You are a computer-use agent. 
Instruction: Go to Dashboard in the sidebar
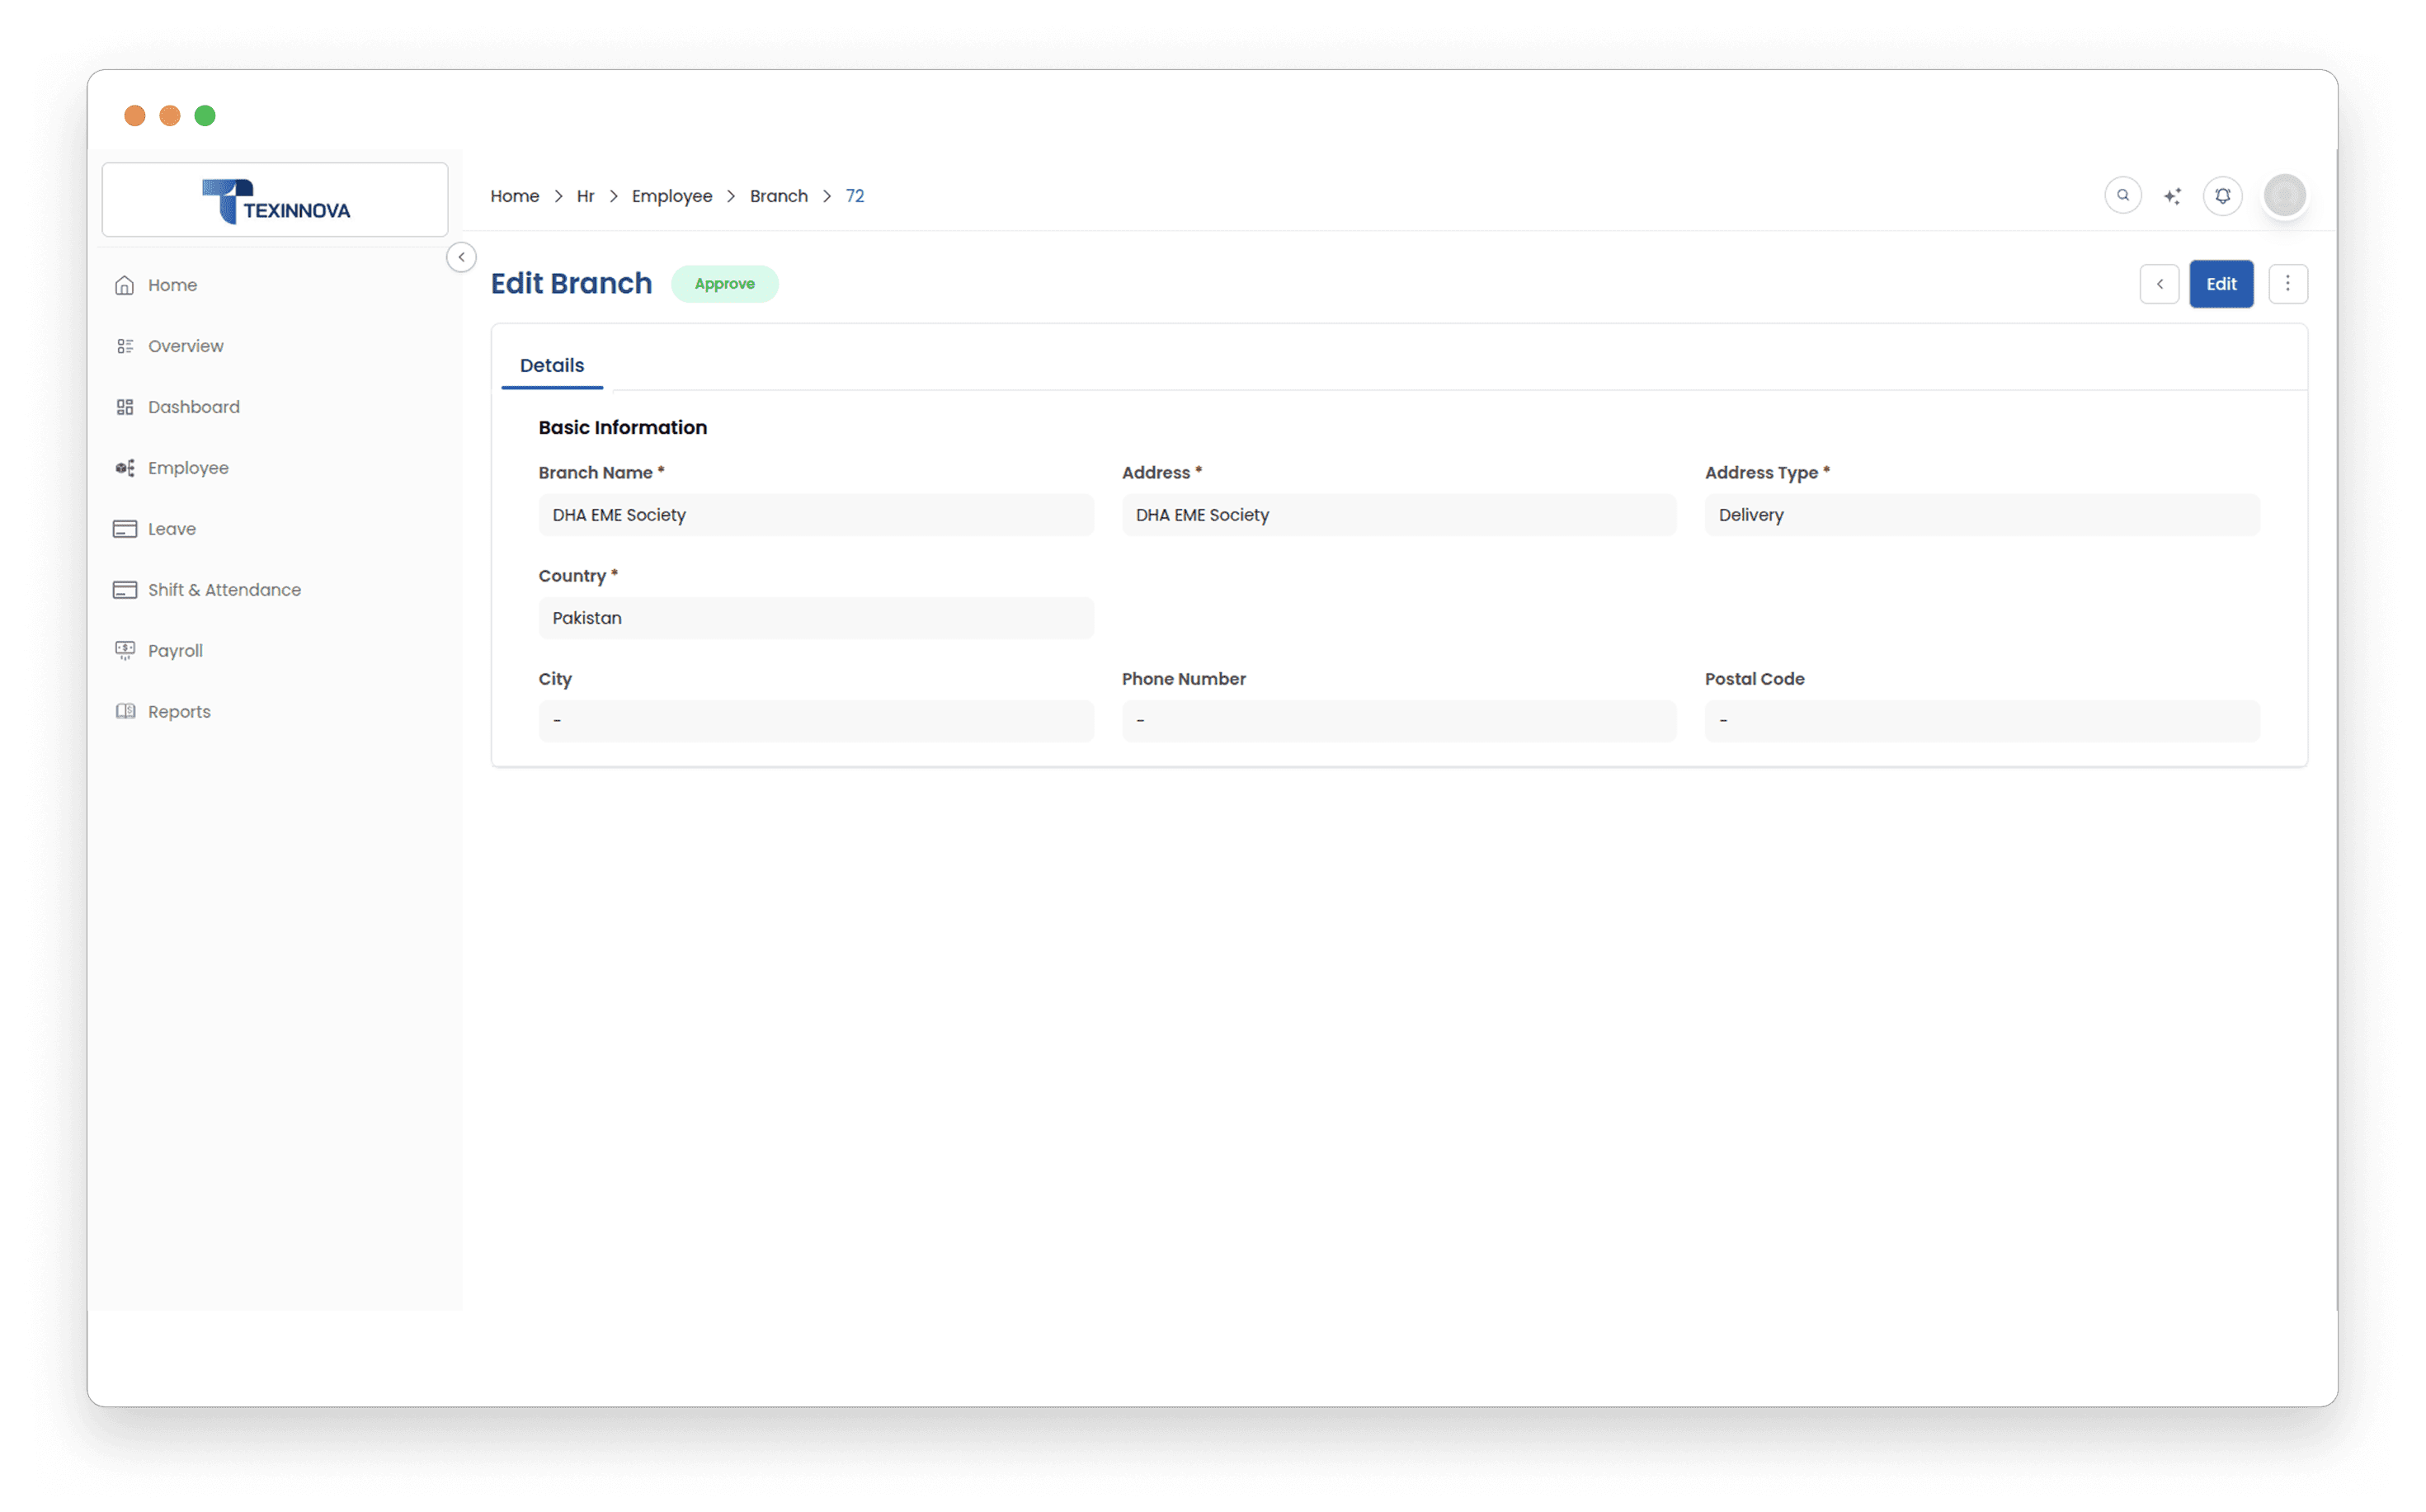coord(193,407)
